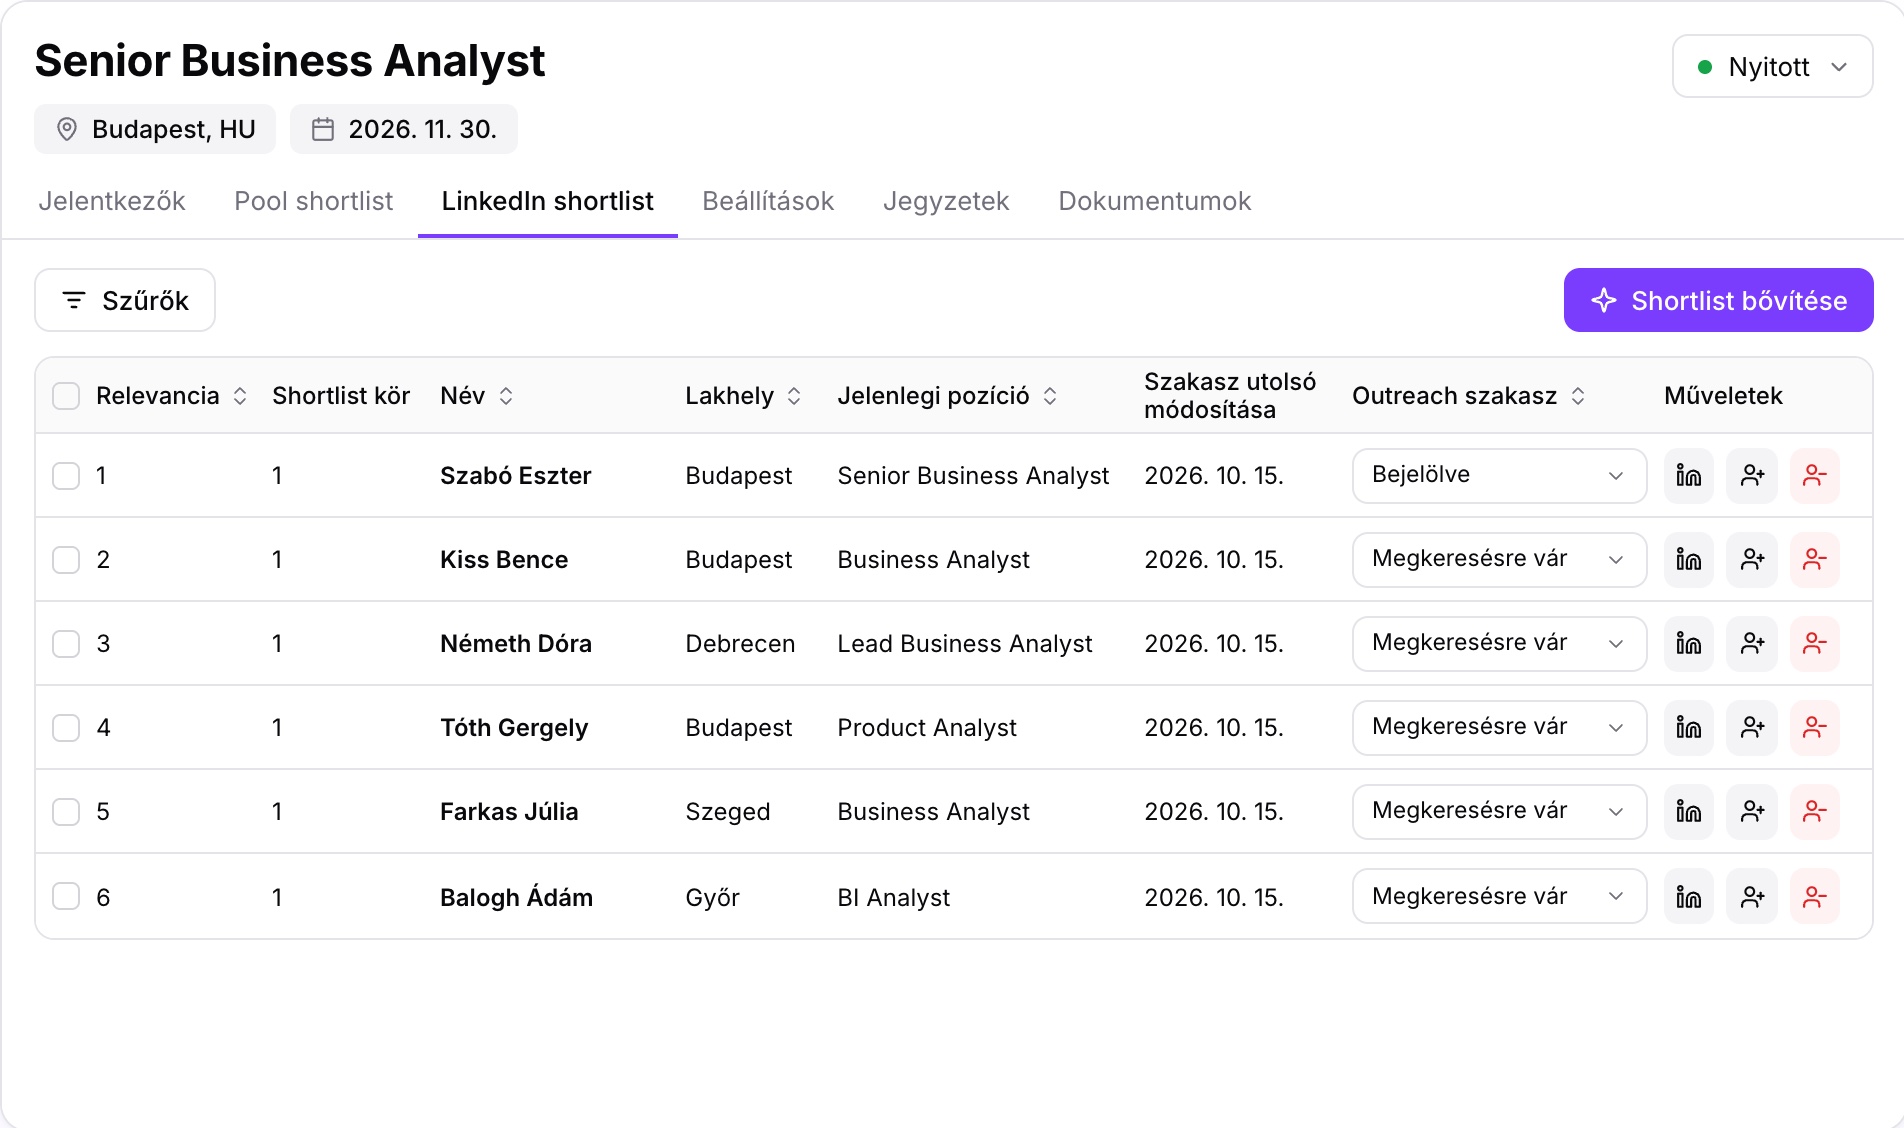The height and width of the screenshot is (1128, 1904).
Task: Tick the checkbox beside Németh Dóra
Action: pyautogui.click(x=66, y=643)
